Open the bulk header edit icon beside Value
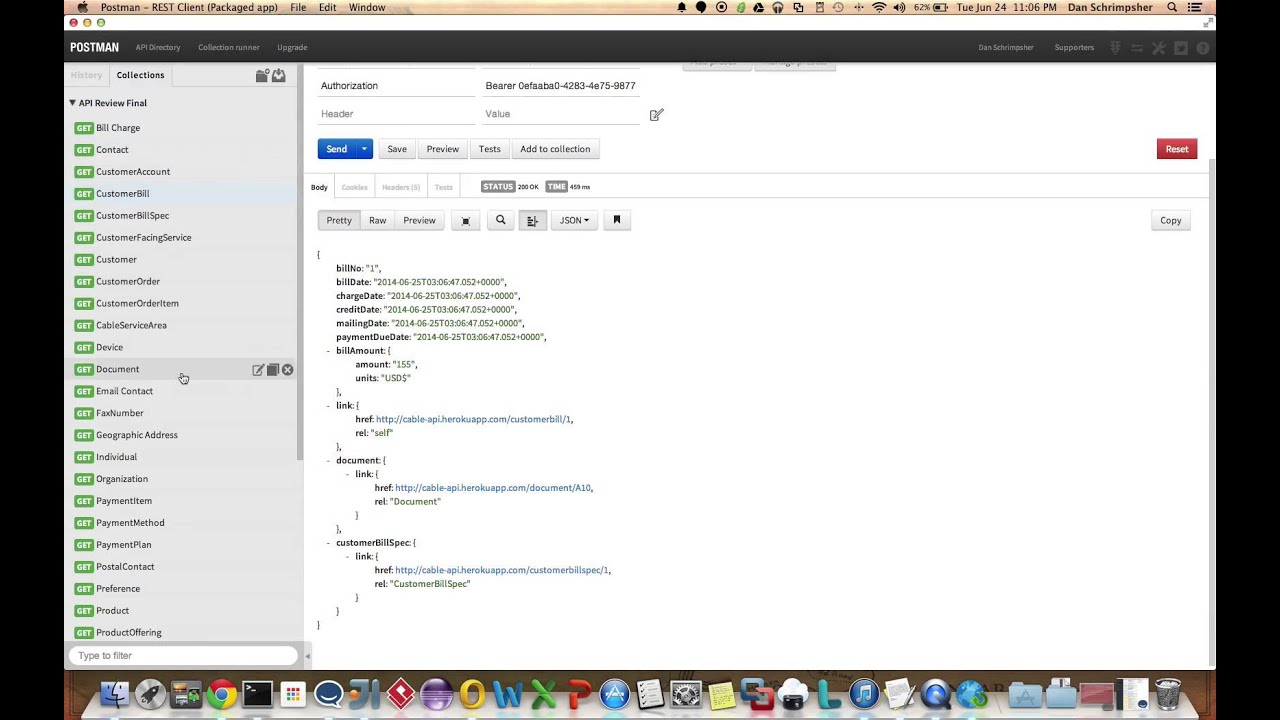1280x720 pixels. point(657,115)
